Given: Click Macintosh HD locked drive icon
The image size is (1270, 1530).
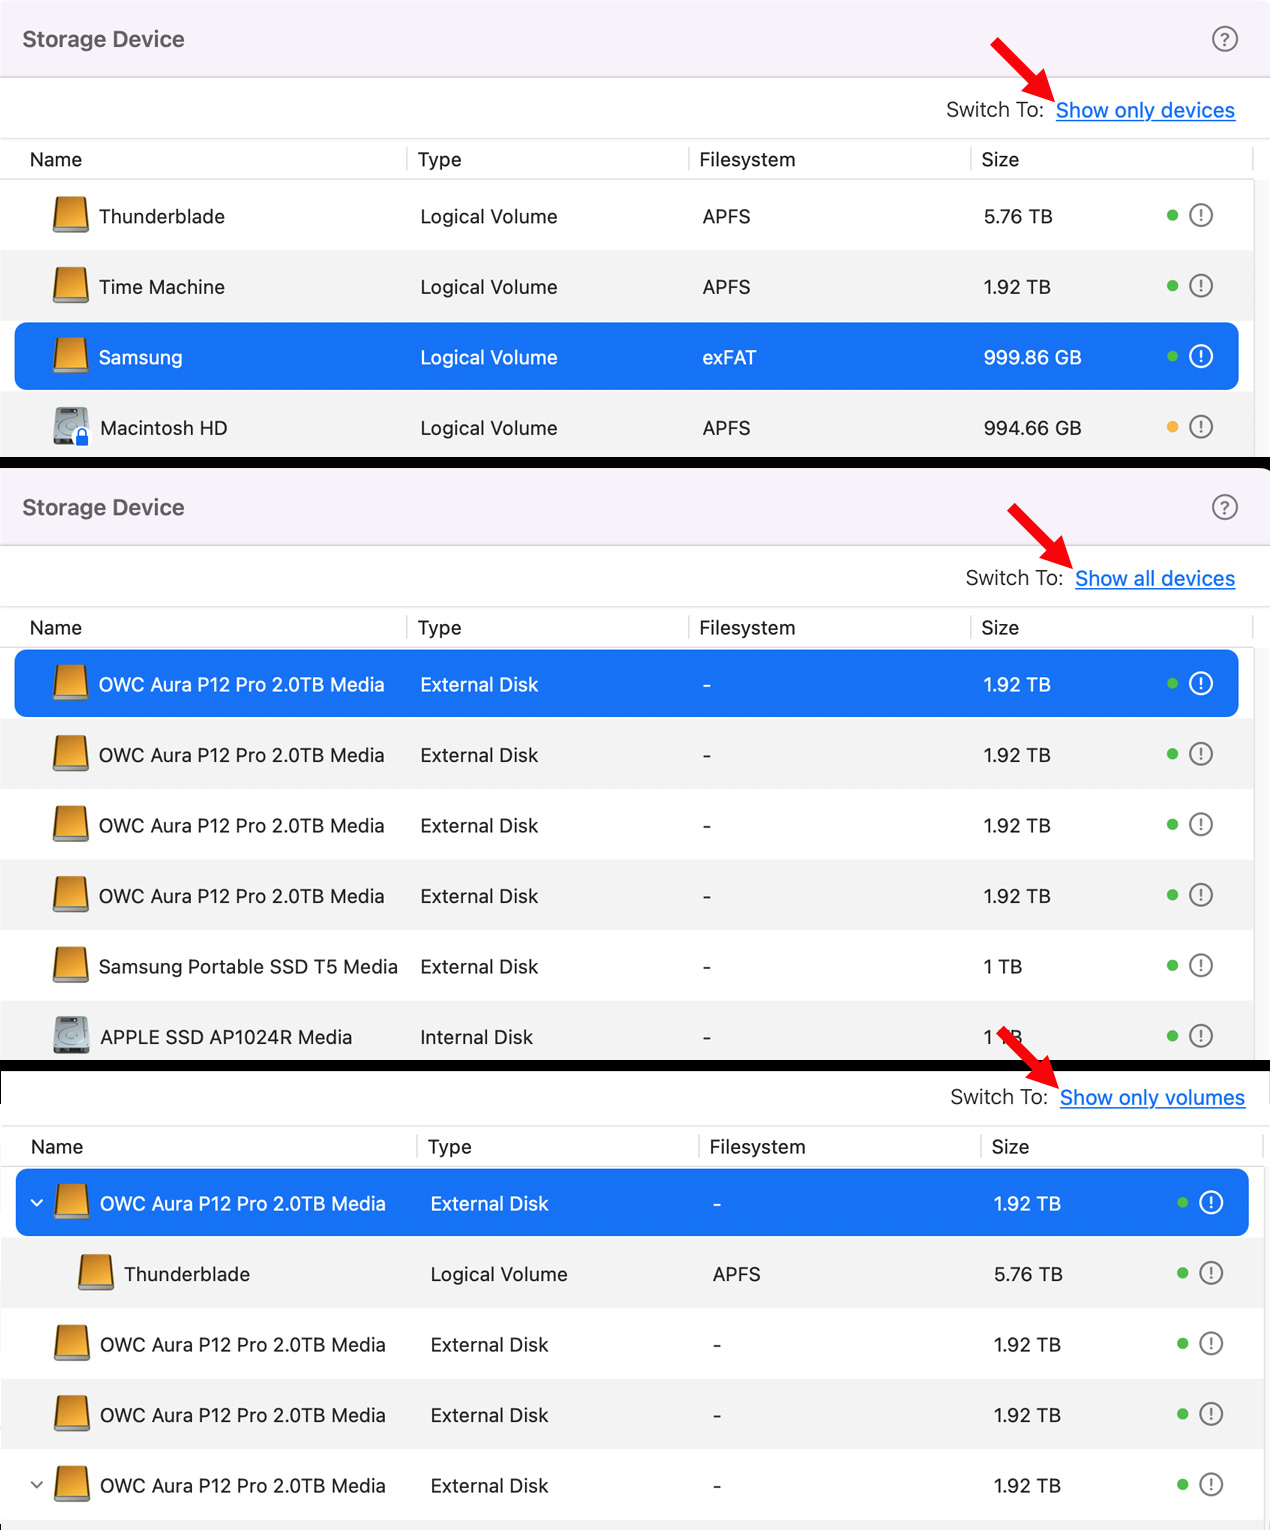Looking at the screenshot, I should click(x=71, y=427).
